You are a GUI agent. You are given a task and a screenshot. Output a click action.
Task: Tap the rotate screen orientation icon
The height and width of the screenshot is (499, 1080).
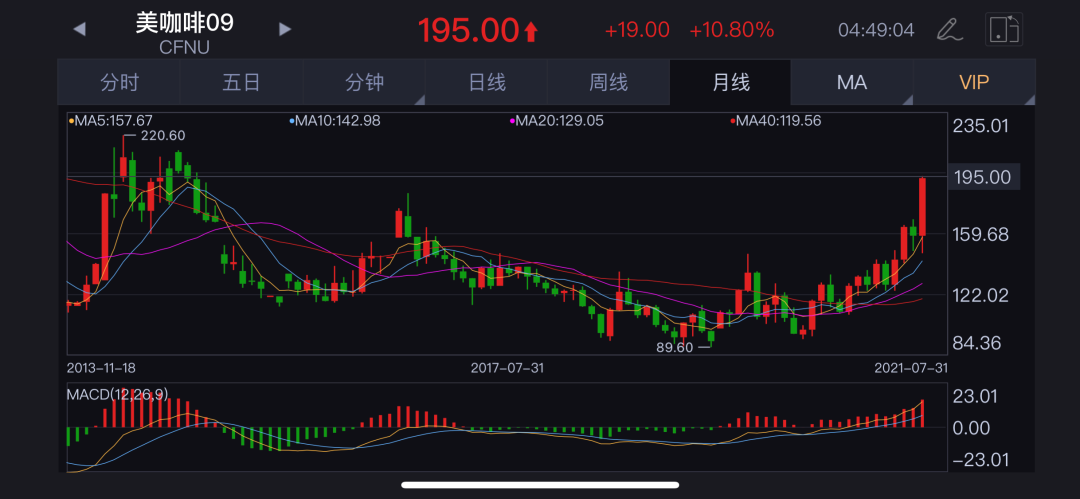1003,29
